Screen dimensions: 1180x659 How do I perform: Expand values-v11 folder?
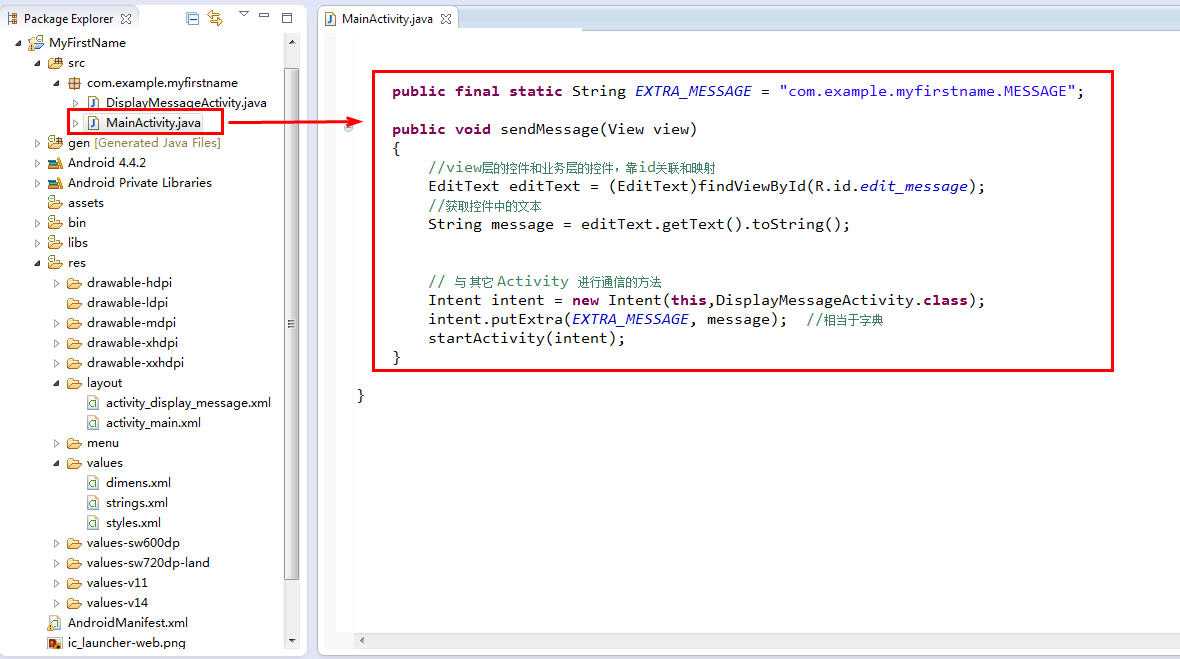pyautogui.click(x=56, y=583)
